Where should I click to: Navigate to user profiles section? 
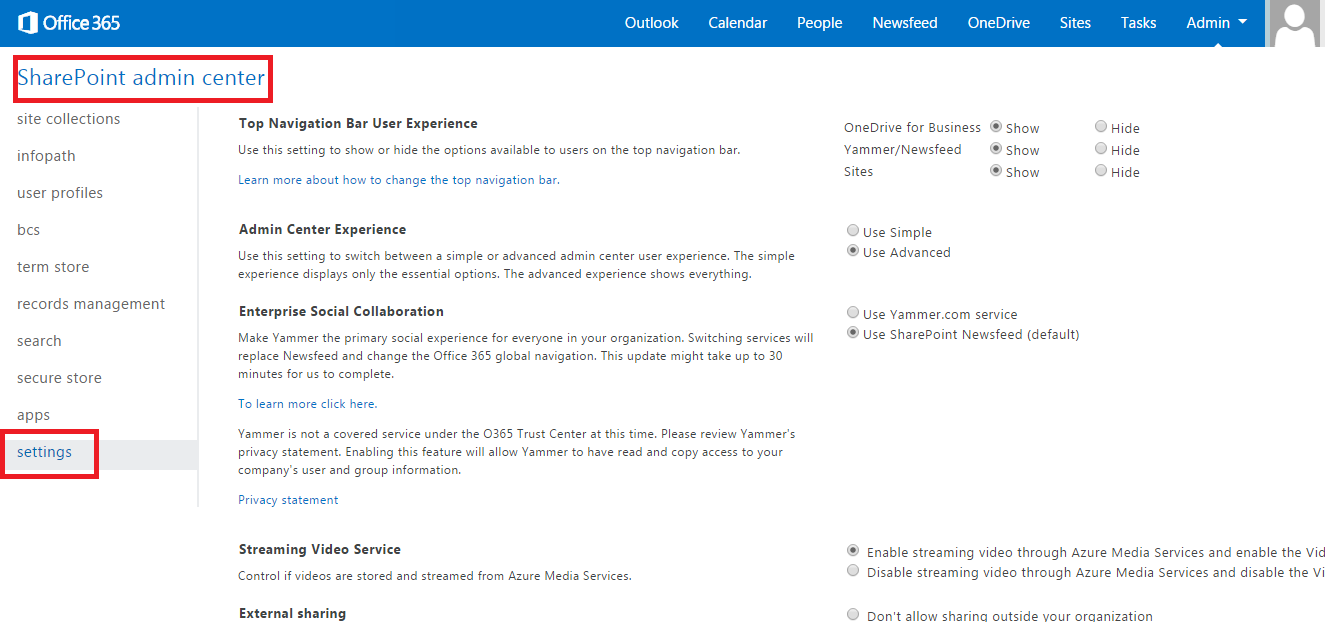pyautogui.click(x=60, y=193)
